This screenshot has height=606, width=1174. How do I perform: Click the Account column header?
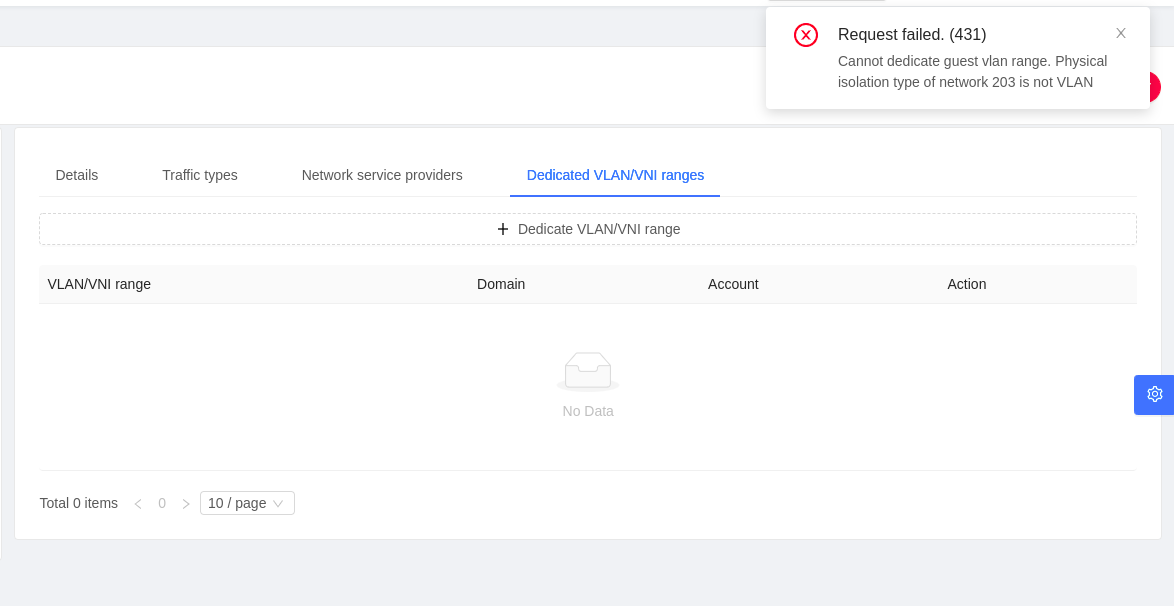point(733,284)
